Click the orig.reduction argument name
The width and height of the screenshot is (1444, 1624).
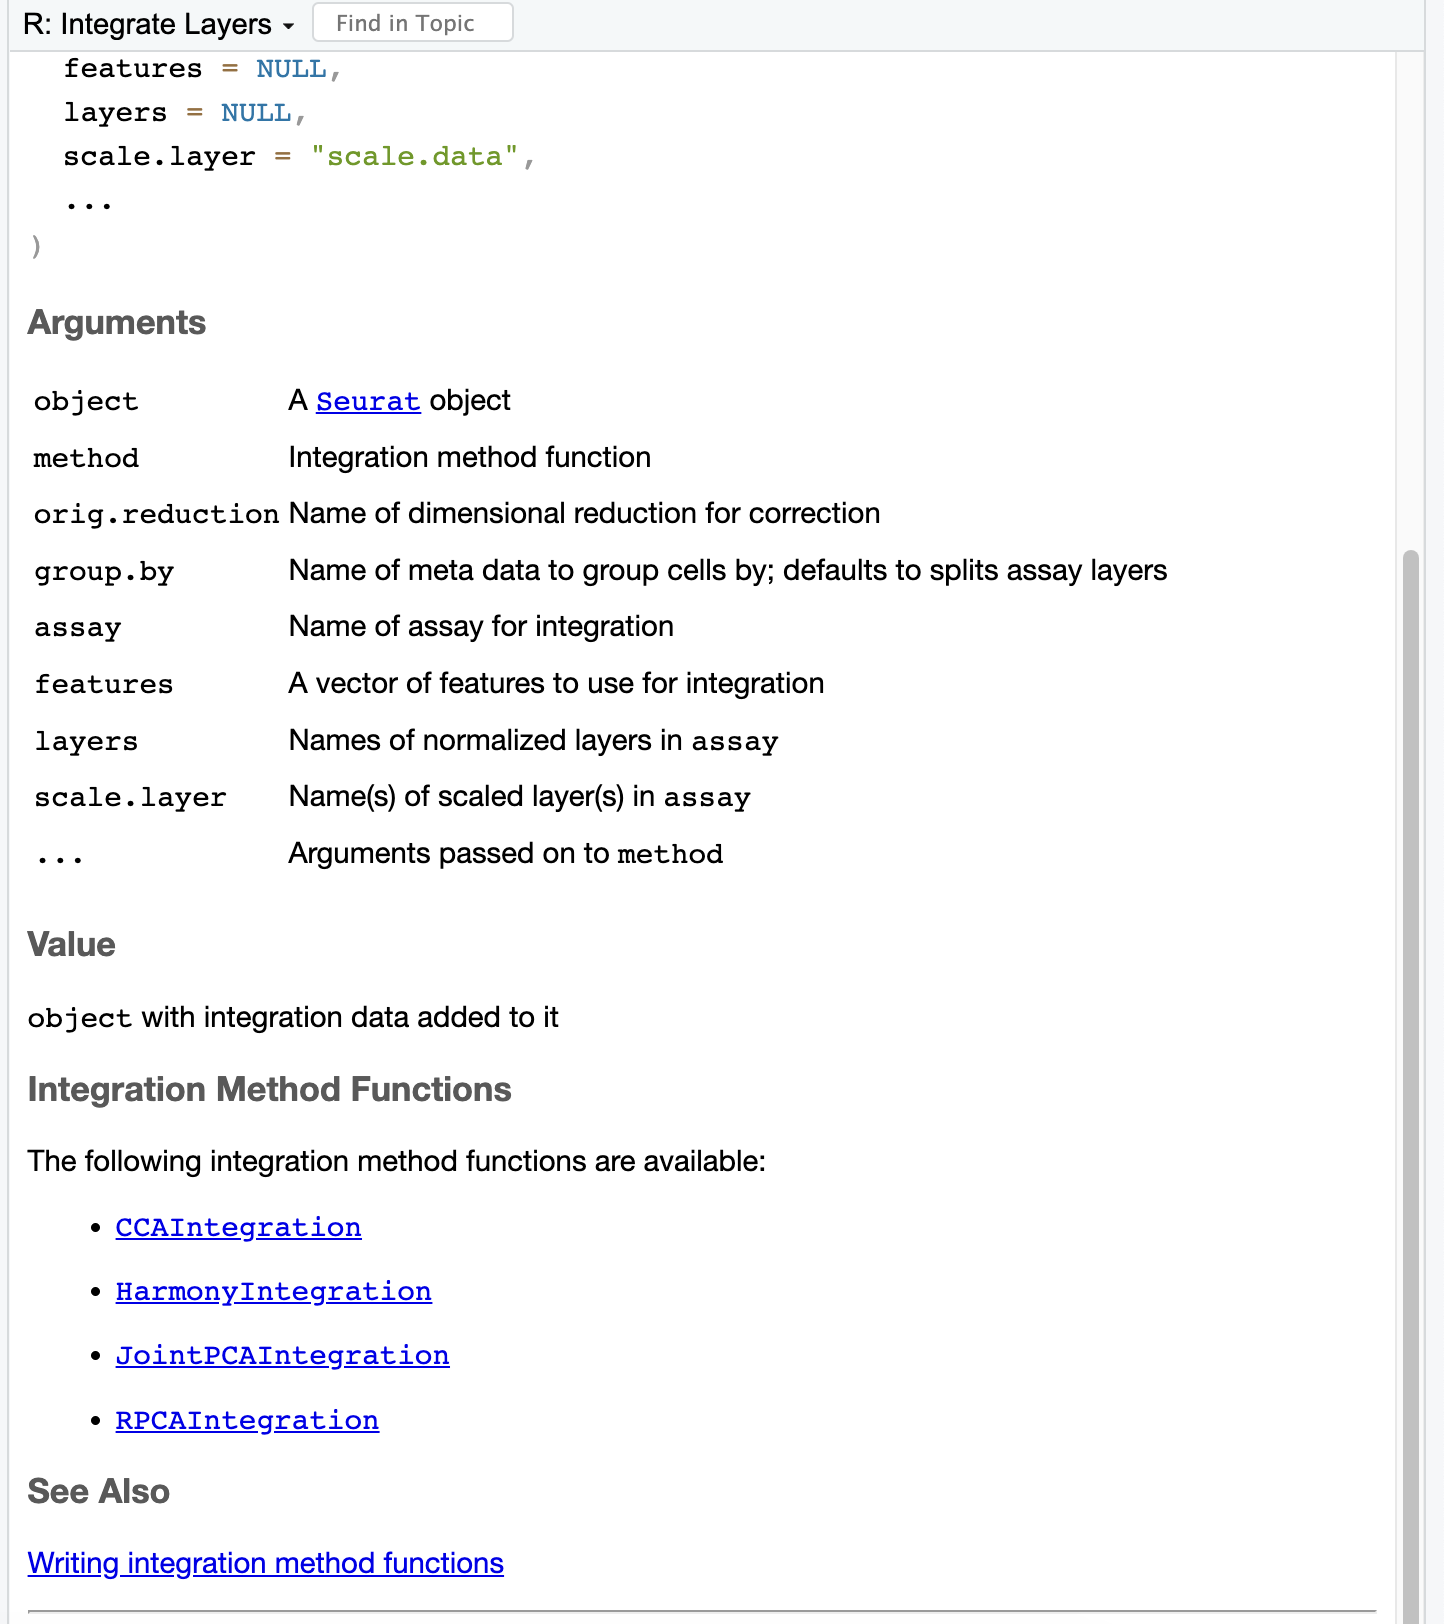click(x=156, y=513)
